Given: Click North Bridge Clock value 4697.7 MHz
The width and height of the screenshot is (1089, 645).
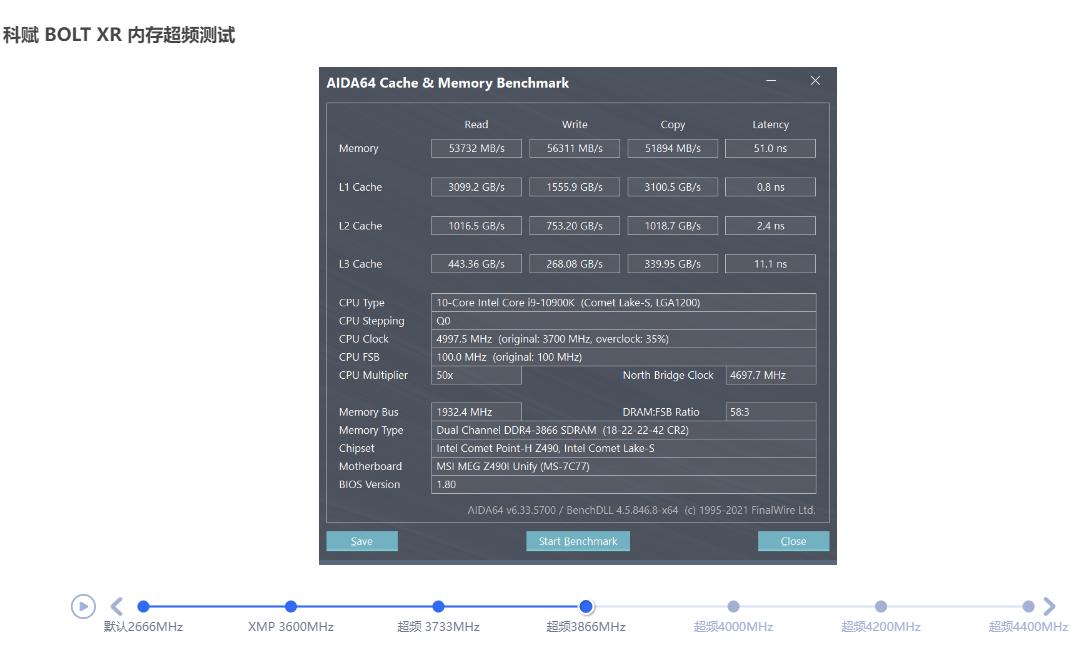Looking at the screenshot, I should click(771, 375).
